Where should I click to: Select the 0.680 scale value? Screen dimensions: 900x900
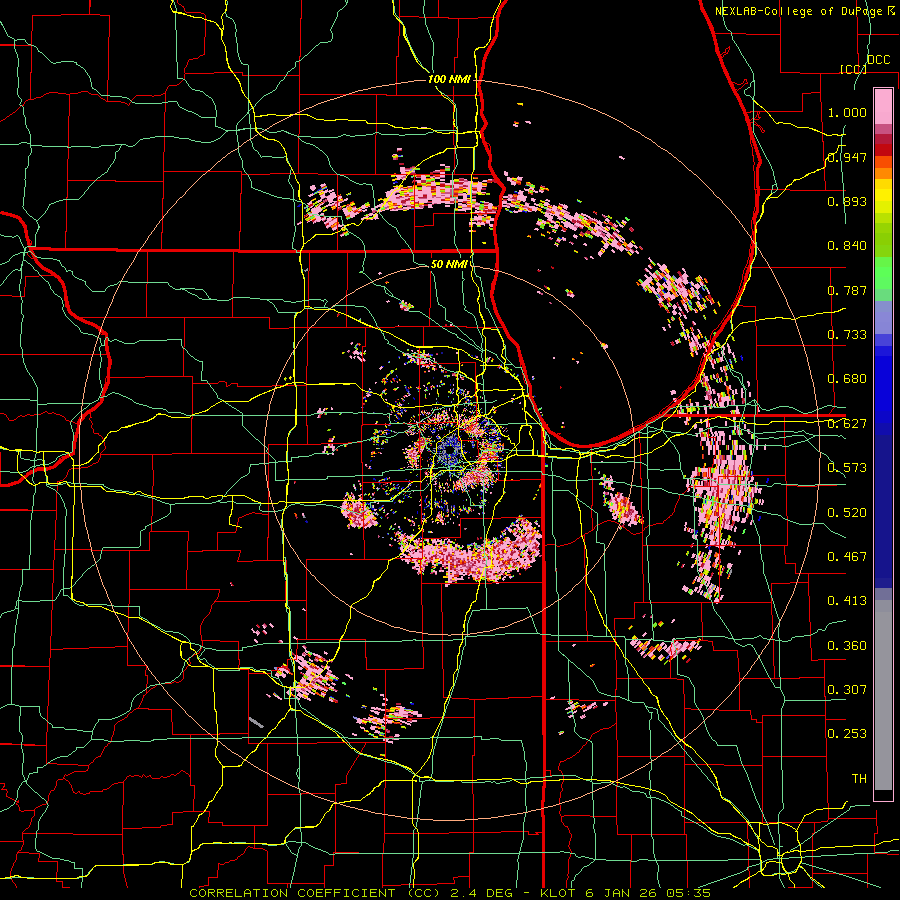847,379
